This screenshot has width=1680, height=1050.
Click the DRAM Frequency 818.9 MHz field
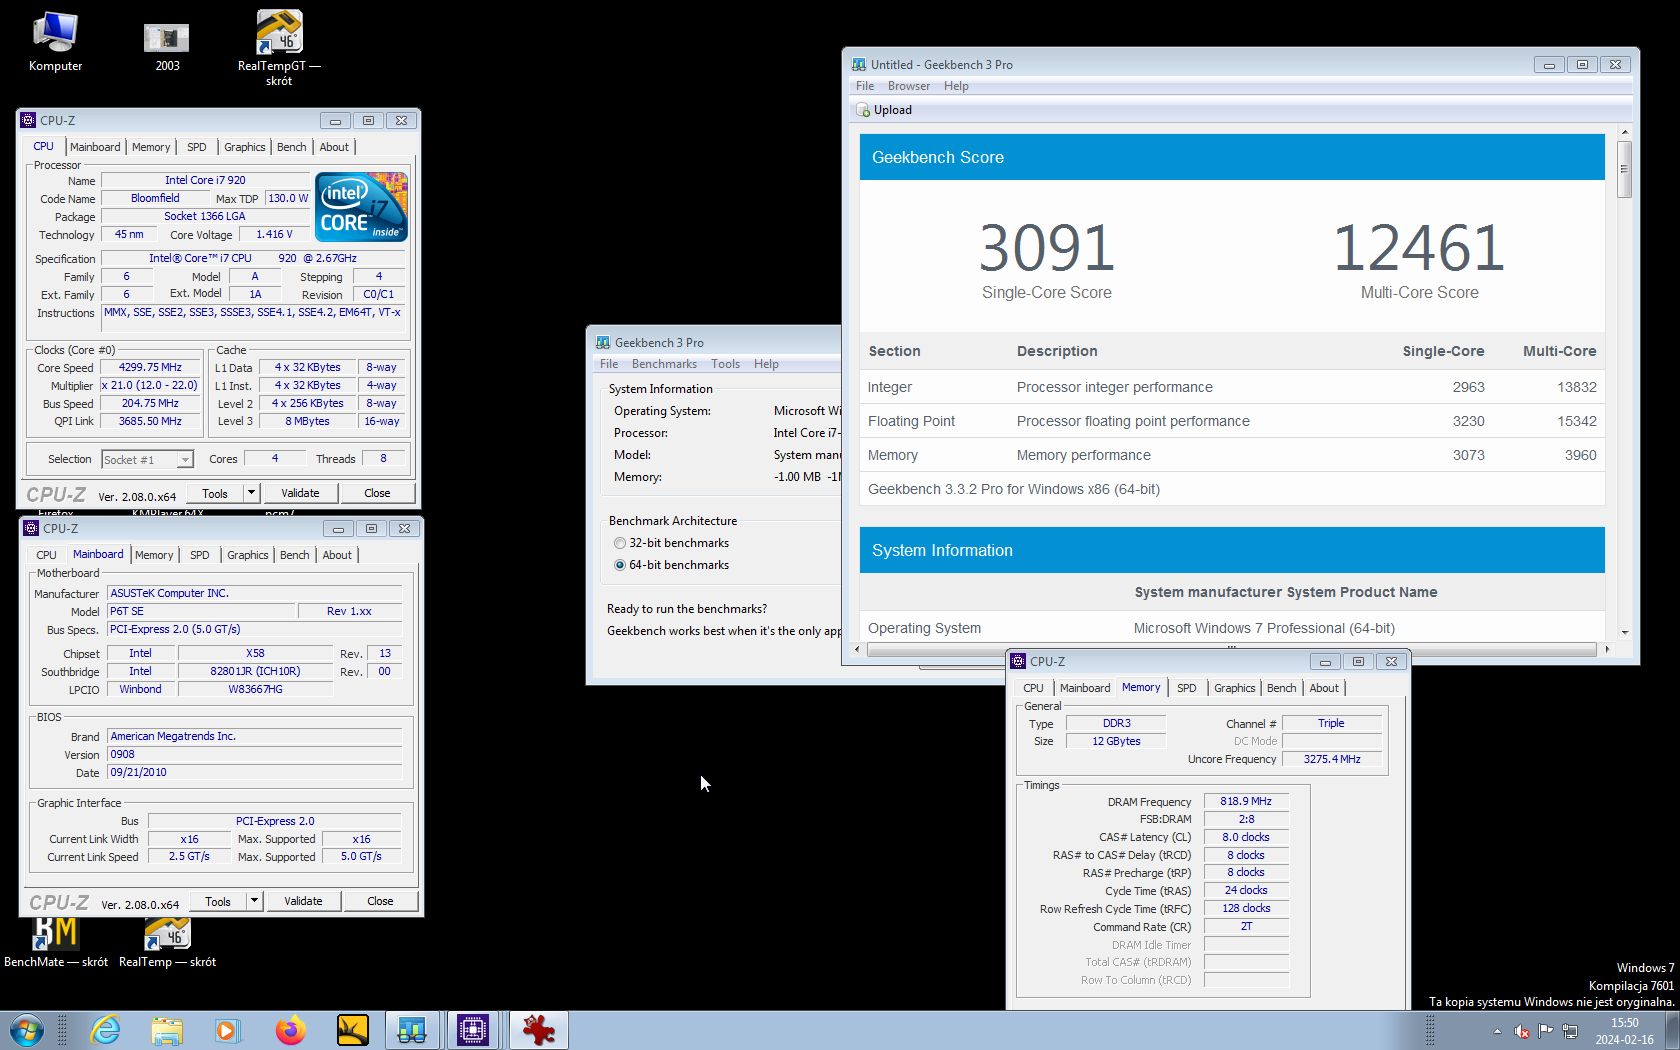click(1246, 801)
